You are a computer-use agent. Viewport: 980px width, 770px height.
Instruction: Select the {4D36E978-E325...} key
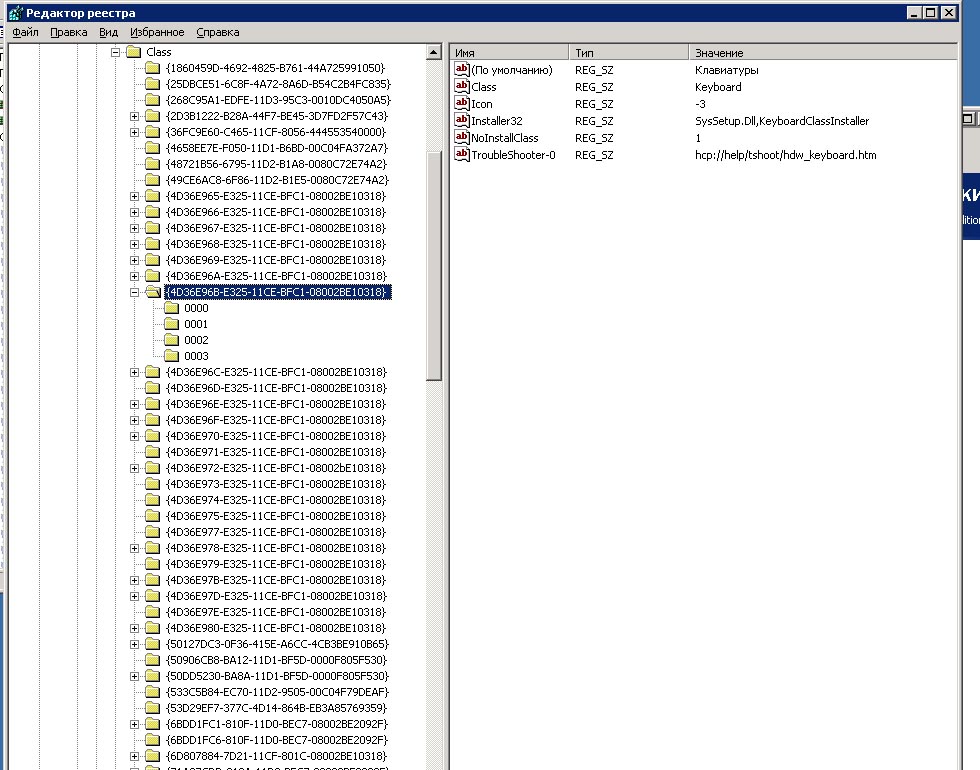[x=276, y=548]
